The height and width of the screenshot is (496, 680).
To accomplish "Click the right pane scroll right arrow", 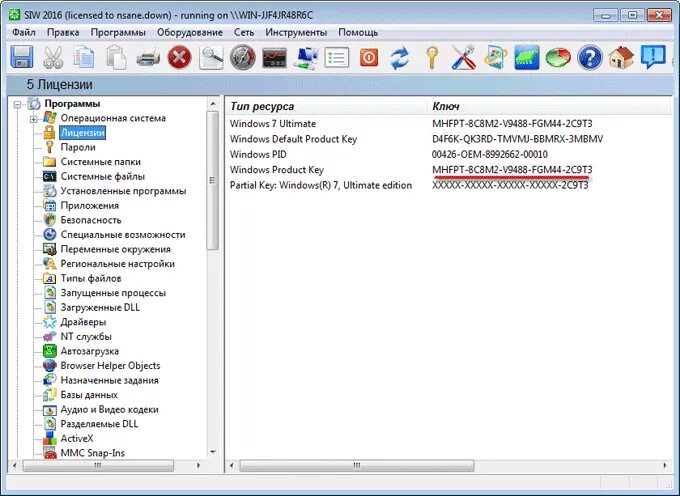I will coord(665,465).
